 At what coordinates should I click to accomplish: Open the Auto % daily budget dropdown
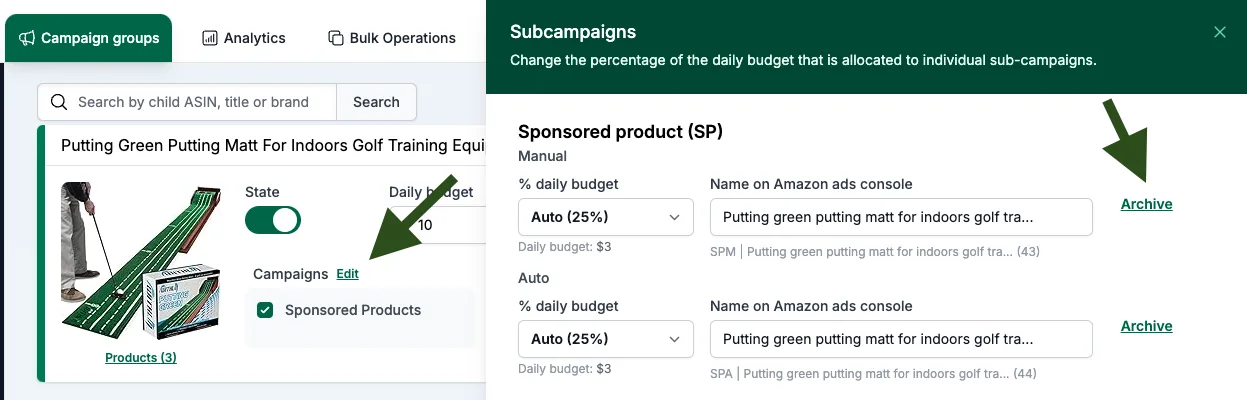coord(606,339)
